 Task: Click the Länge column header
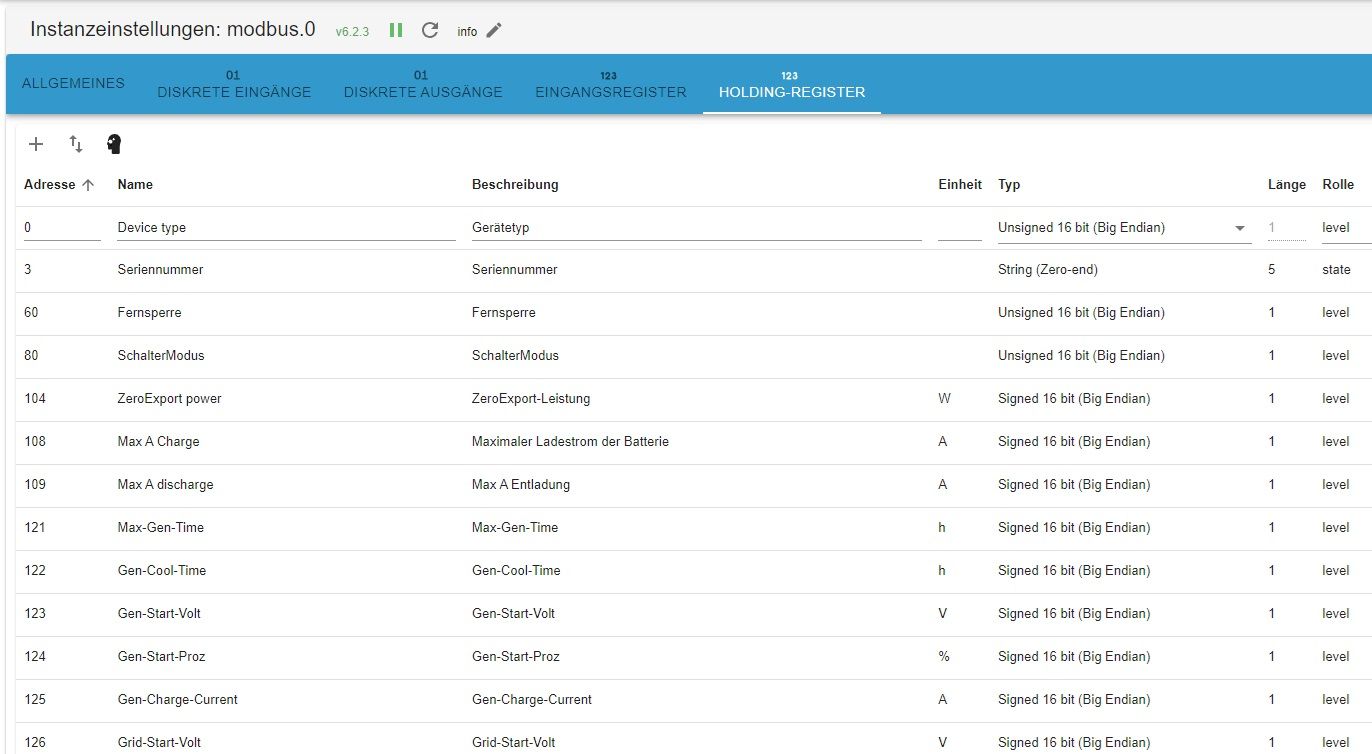1287,185
